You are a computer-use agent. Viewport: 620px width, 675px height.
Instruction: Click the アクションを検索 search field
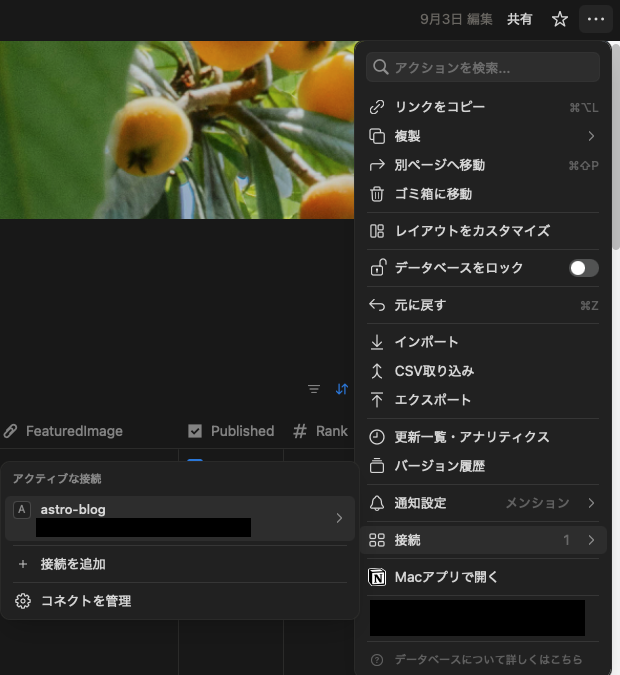(483, 68)
